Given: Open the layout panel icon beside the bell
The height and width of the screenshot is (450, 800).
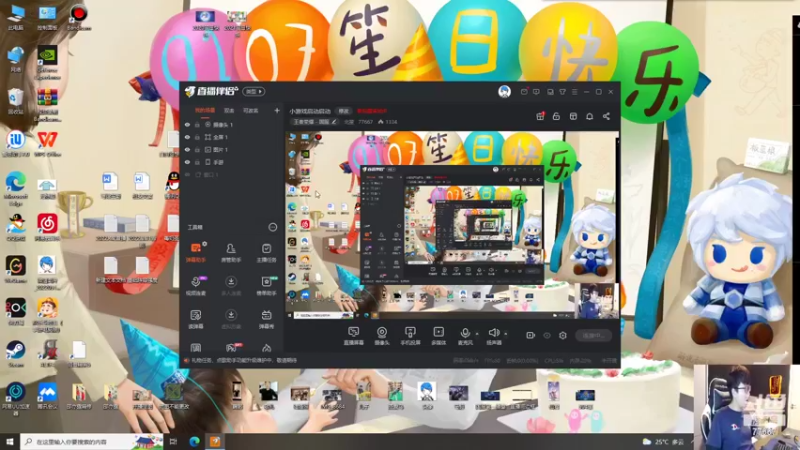Looking at the screenshot, I should click(x=573, y=116).
